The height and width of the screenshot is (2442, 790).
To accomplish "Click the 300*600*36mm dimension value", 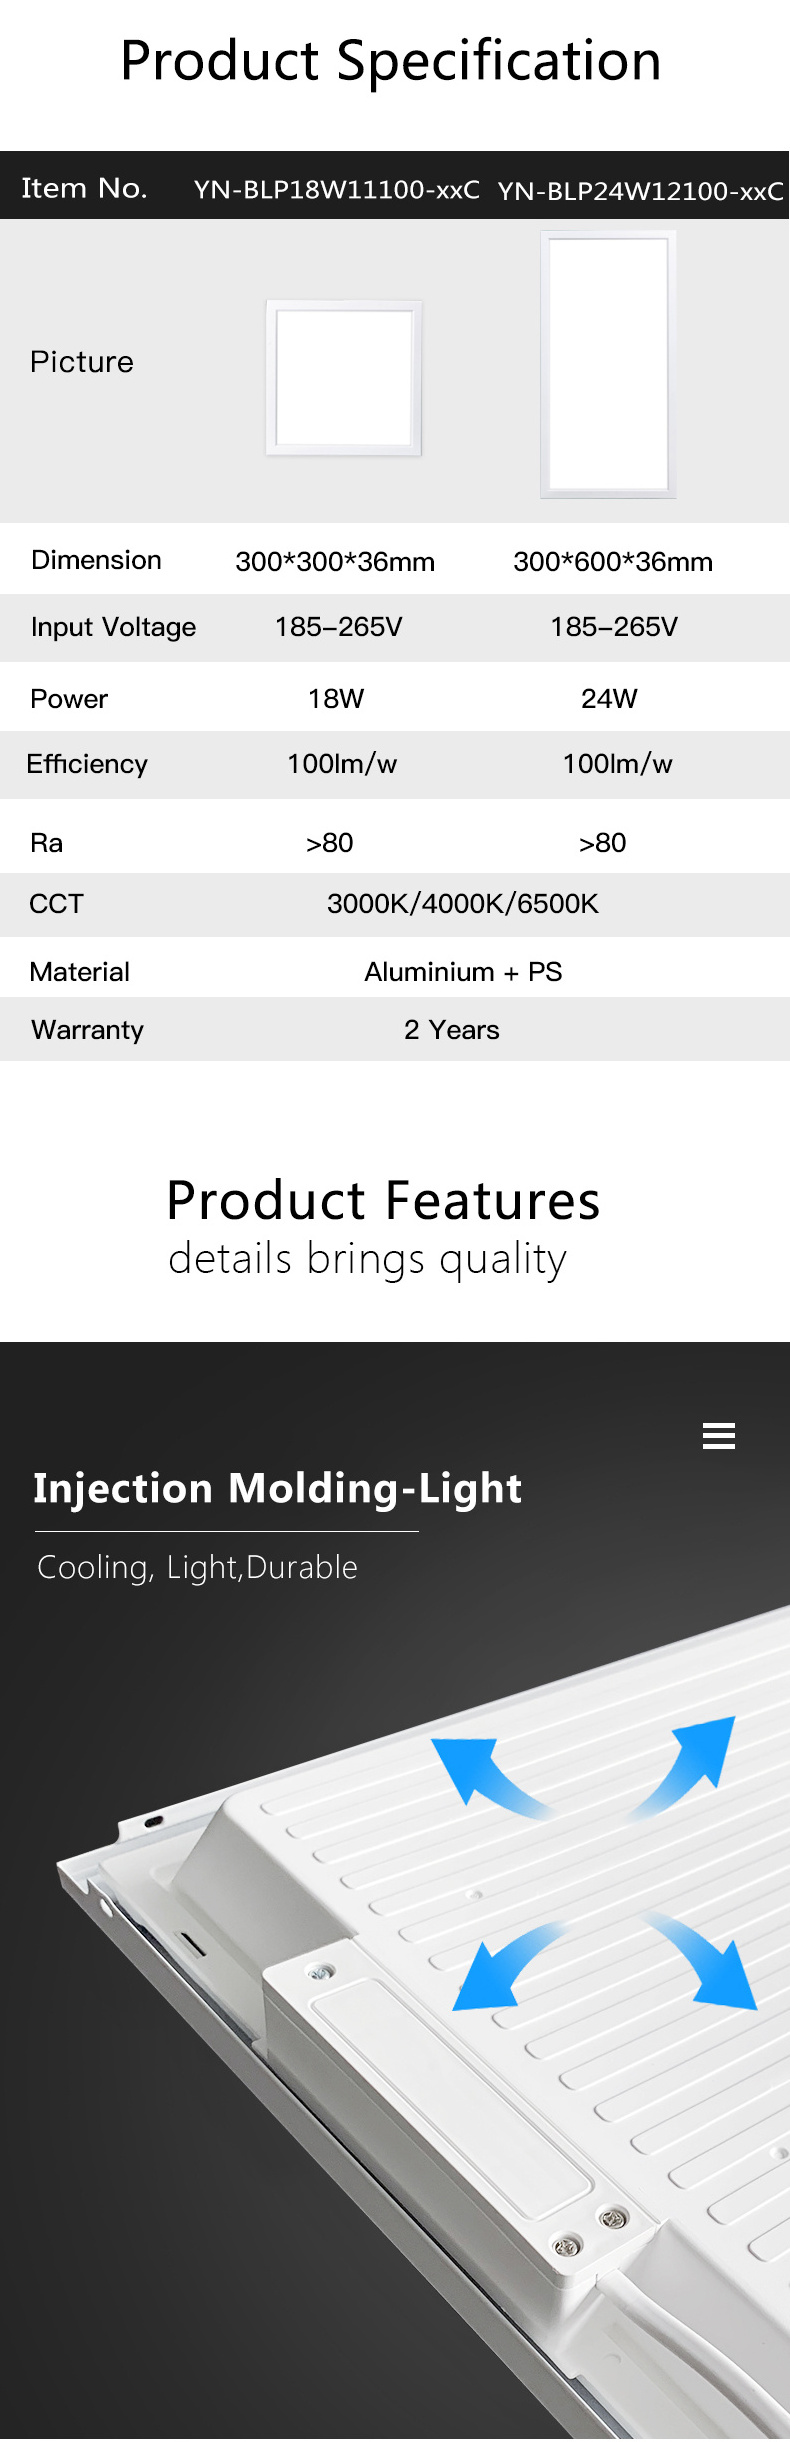I will [x=613, y=562].
